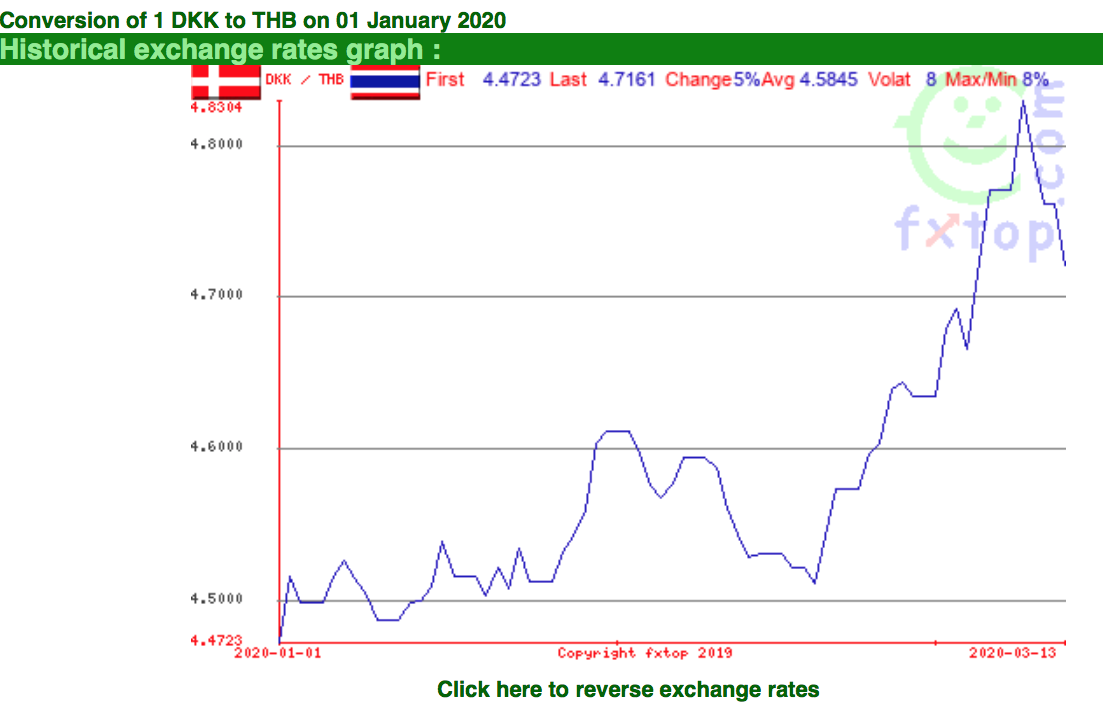The height and width of the screenshot is (716, 1103).
Task: Click the 'Copyright fxtop 2019' text
Action: coord(645,653)
